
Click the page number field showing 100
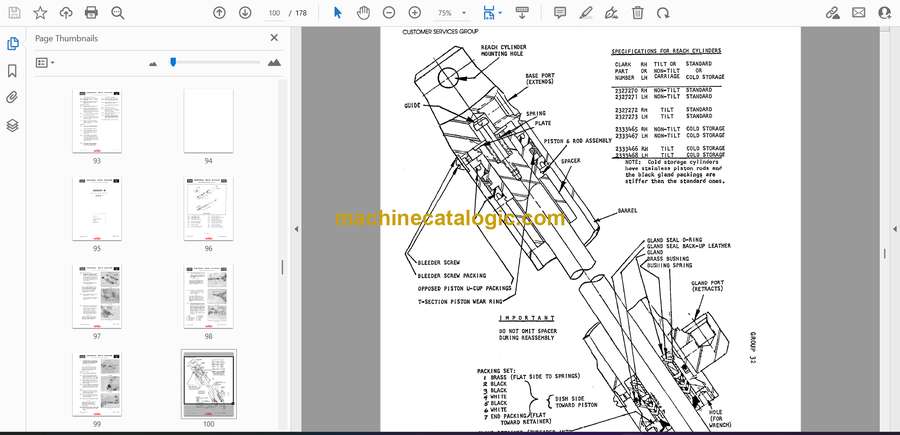(274, 13)
